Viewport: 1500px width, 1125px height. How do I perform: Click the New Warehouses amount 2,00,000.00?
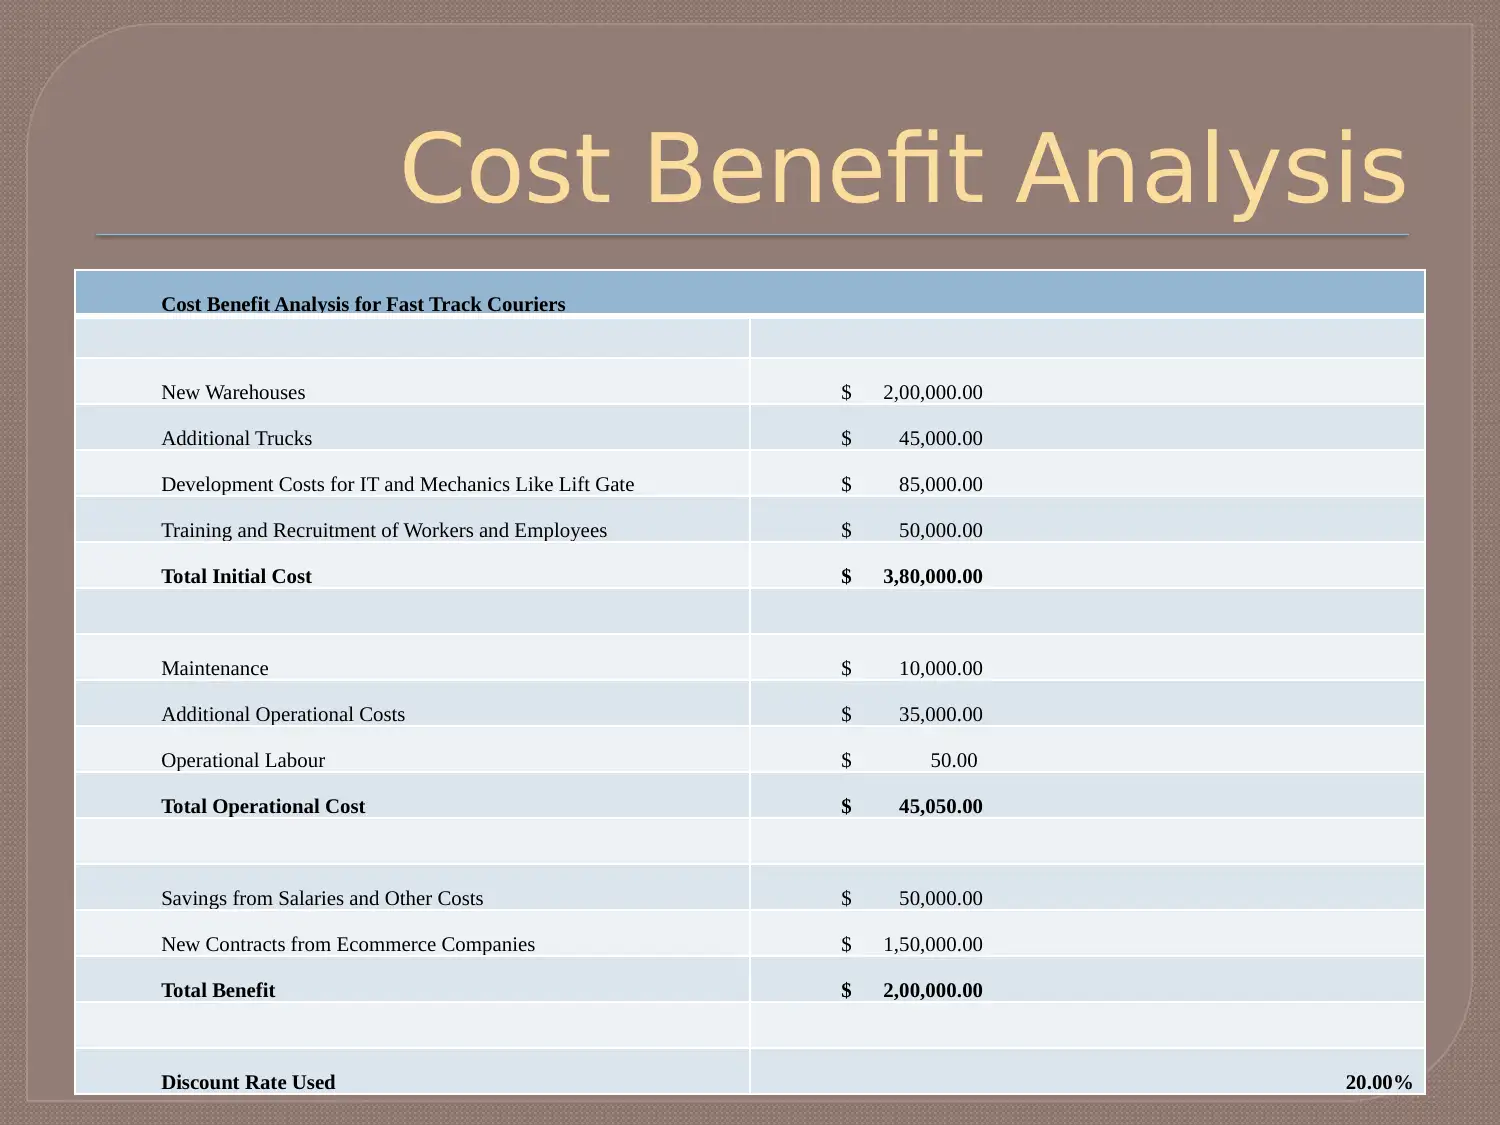click(933, 392)
